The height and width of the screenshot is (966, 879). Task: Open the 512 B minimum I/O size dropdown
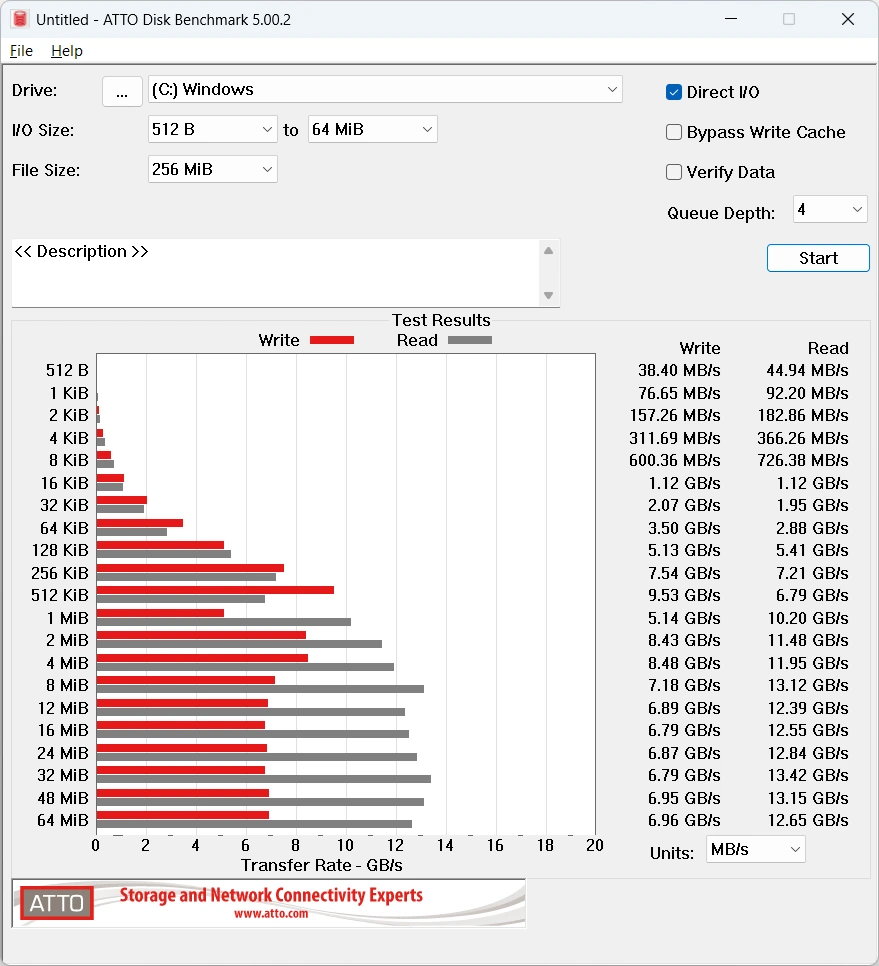[x=213, y=129]
